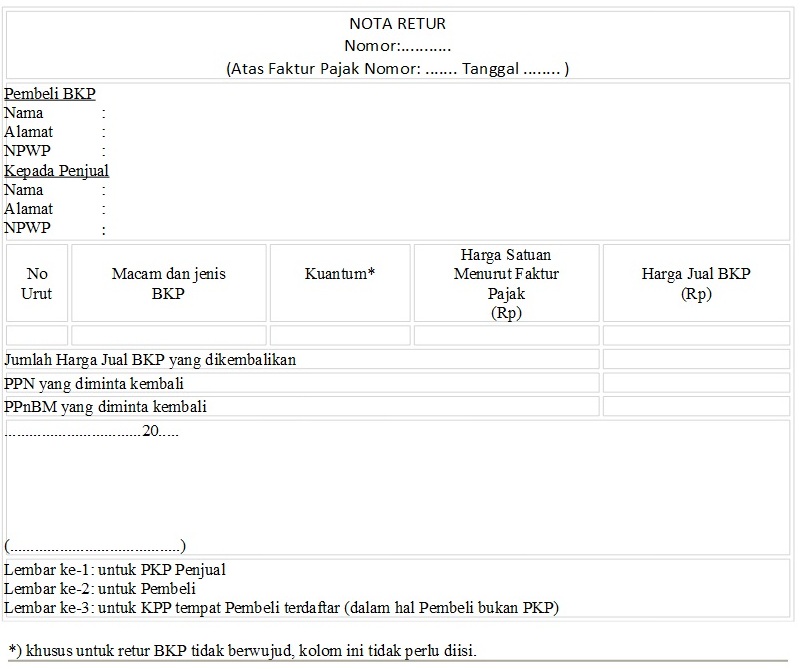Click the empty cell under Kuantum column

(x=340, y=336)
